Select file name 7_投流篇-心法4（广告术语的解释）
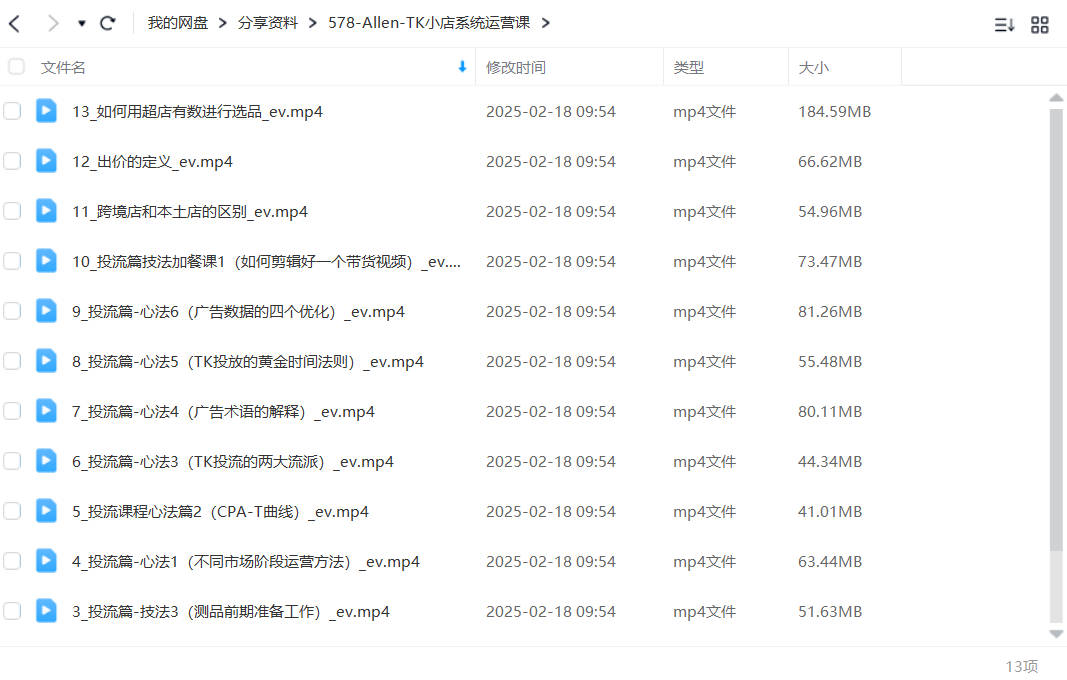The height and width of the screenshot is (680, 1067). tap(223, 412)
